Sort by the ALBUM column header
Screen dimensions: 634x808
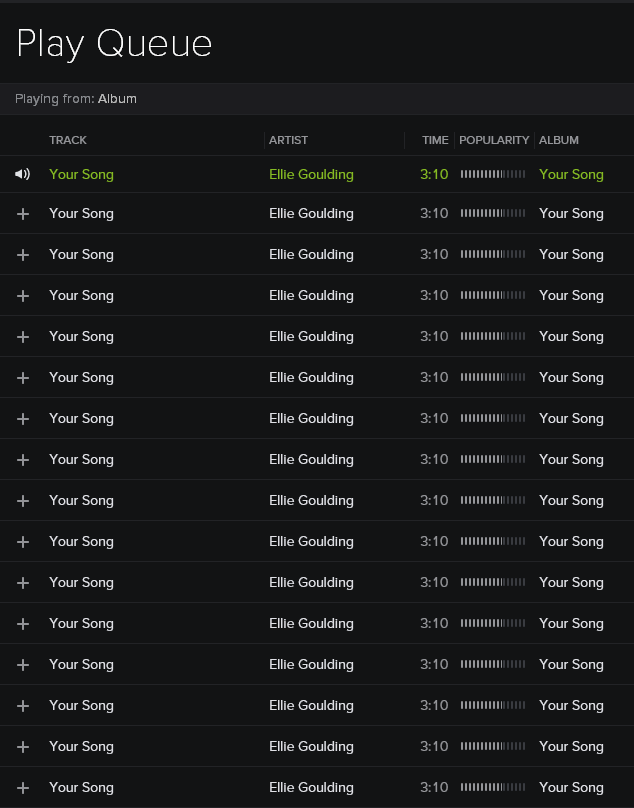tap(559, 140)
